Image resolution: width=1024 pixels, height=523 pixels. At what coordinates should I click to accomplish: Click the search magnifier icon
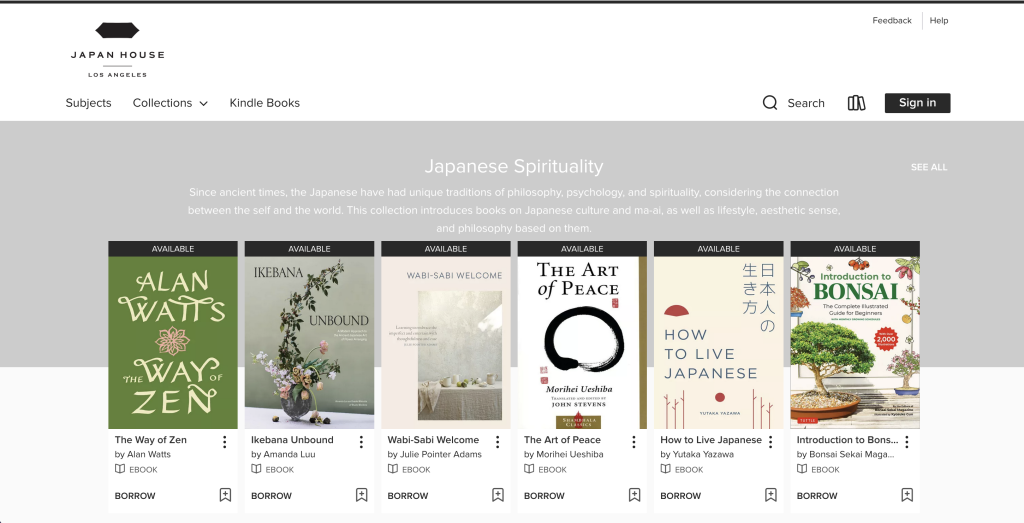tap(770, 103)
